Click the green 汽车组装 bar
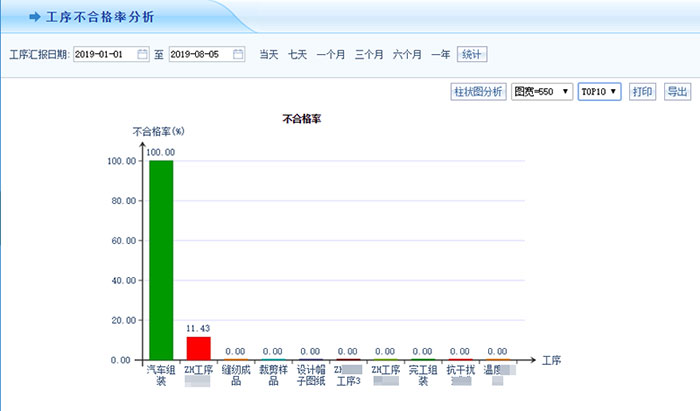Viewport: 700px width, 411px height. click(x=161, y=260)
